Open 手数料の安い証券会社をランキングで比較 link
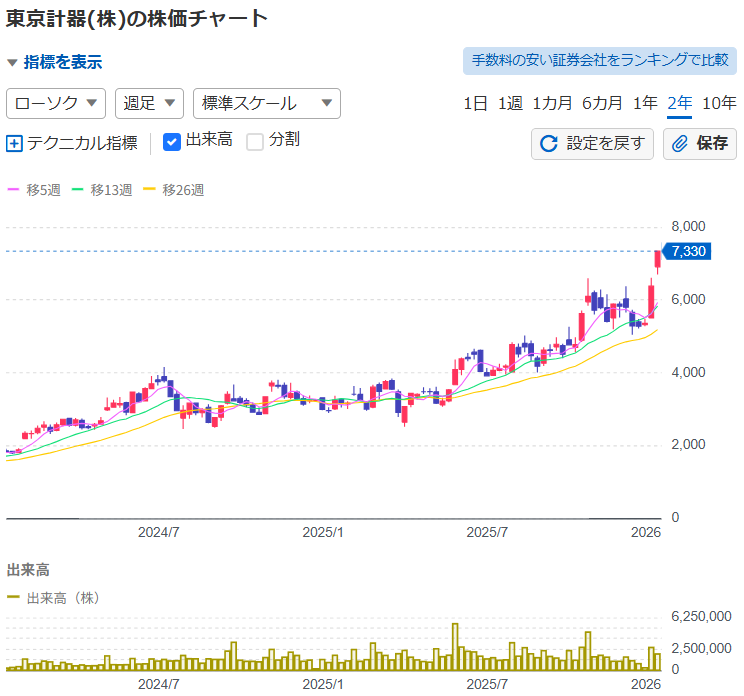This screenshot has height=696, width=744. (599, 60)
